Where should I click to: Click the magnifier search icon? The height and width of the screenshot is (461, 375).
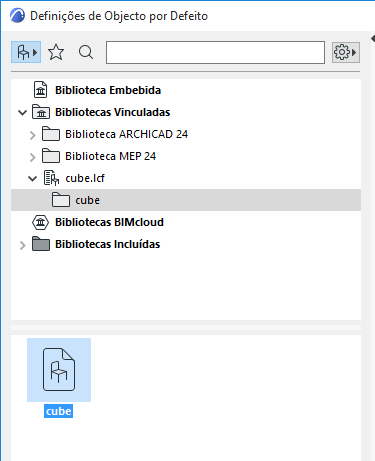tap(86, 52)
